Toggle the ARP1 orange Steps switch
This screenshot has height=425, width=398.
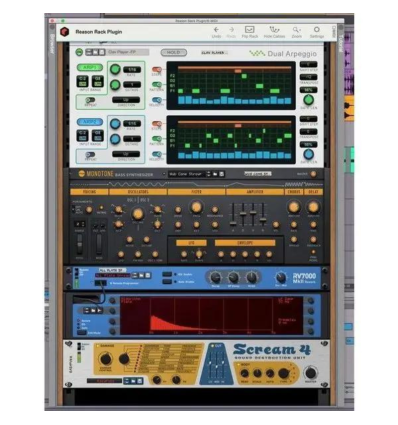pyautogui.click(x=157, y=69)
